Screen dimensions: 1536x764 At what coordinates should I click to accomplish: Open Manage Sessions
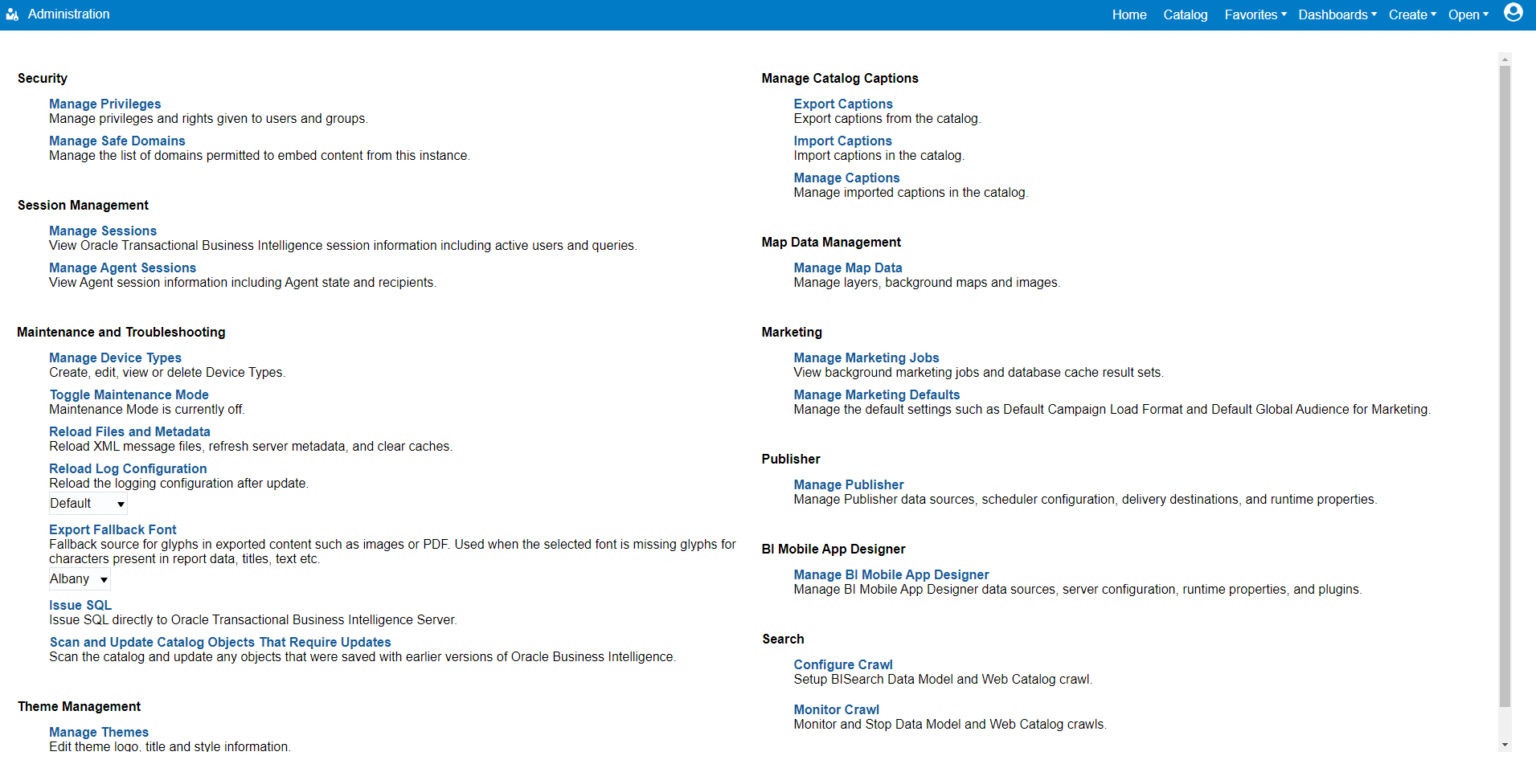[103, 231]
